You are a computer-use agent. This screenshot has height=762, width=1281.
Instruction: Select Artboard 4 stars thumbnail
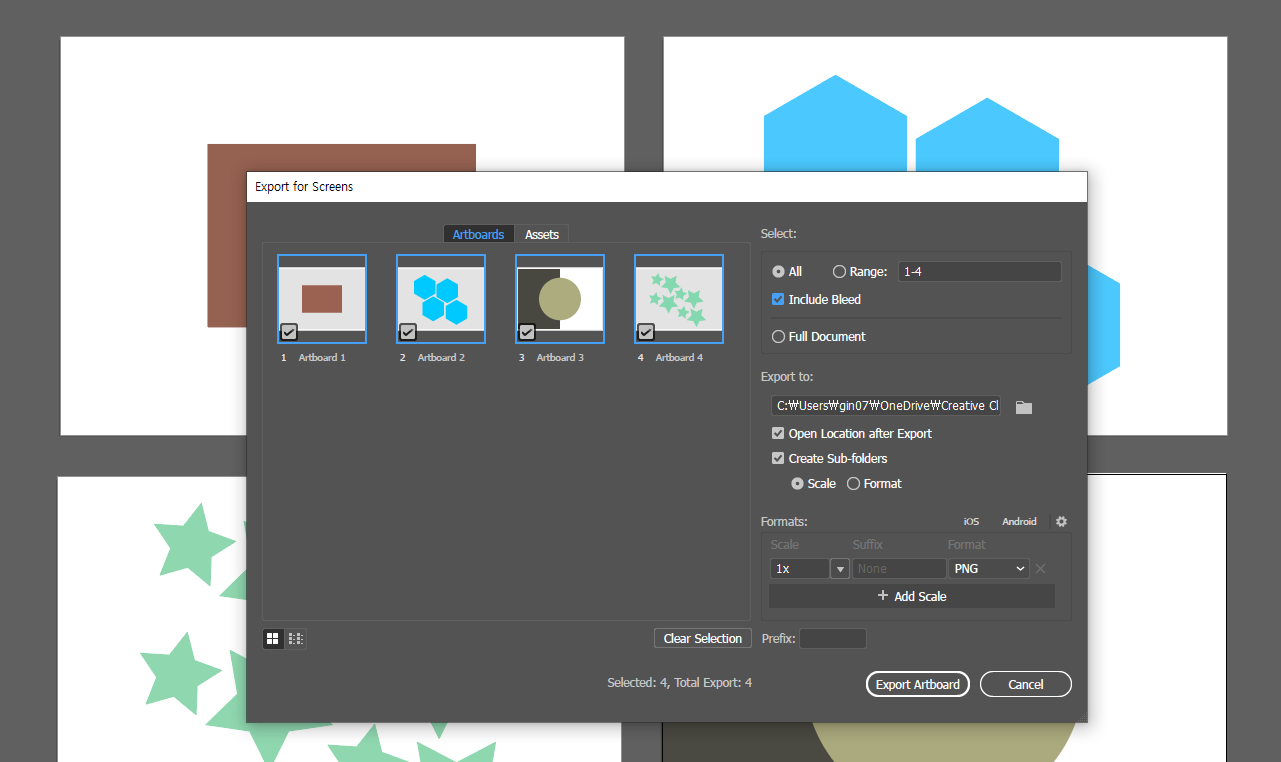[x=679, y=299]
